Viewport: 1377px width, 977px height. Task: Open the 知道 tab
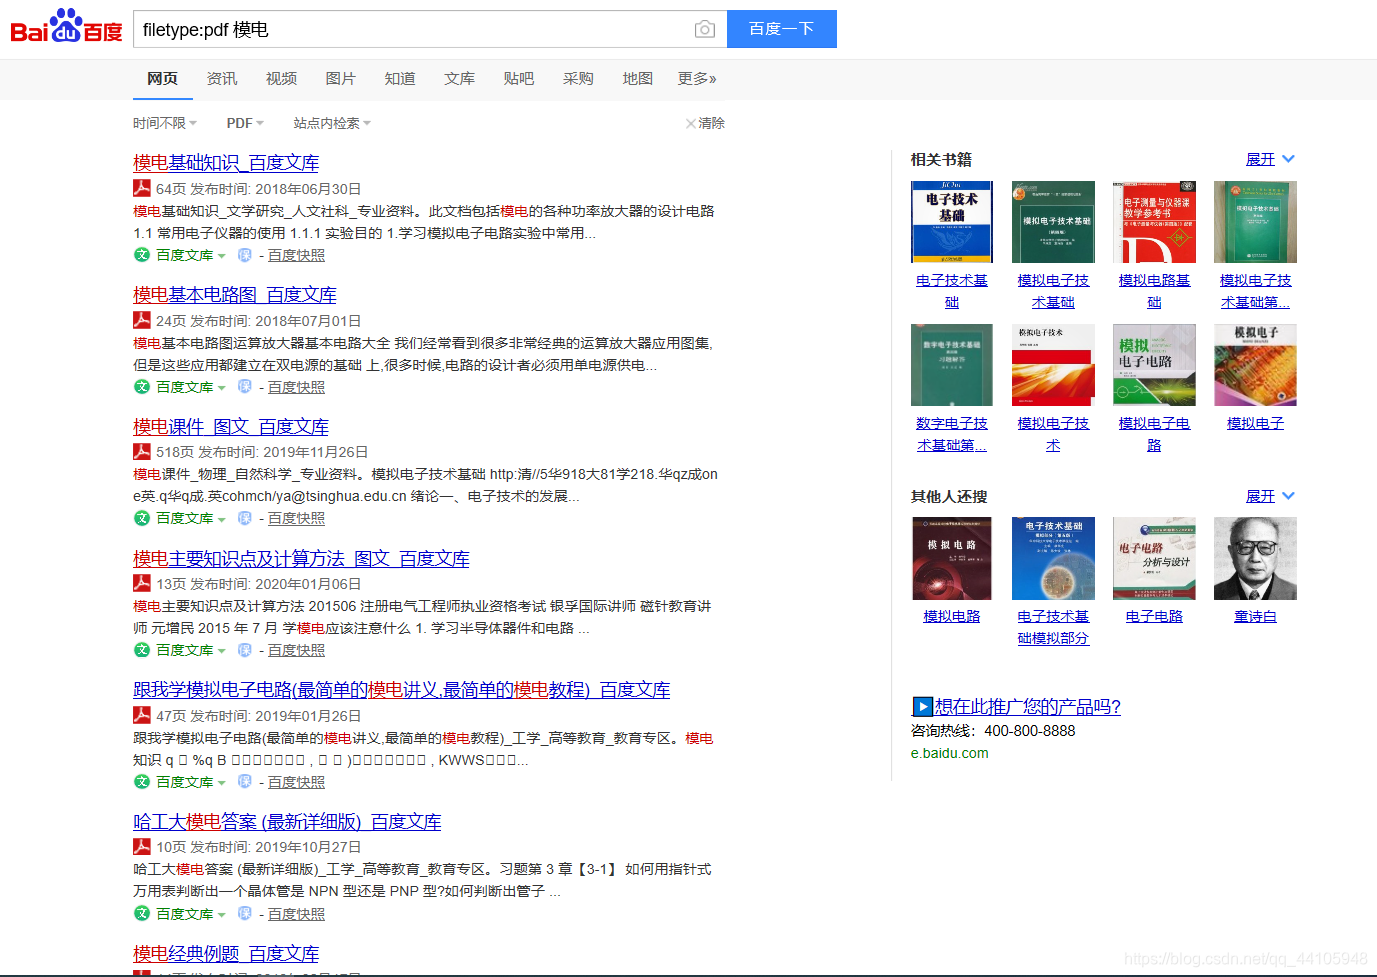click(400, 78)
